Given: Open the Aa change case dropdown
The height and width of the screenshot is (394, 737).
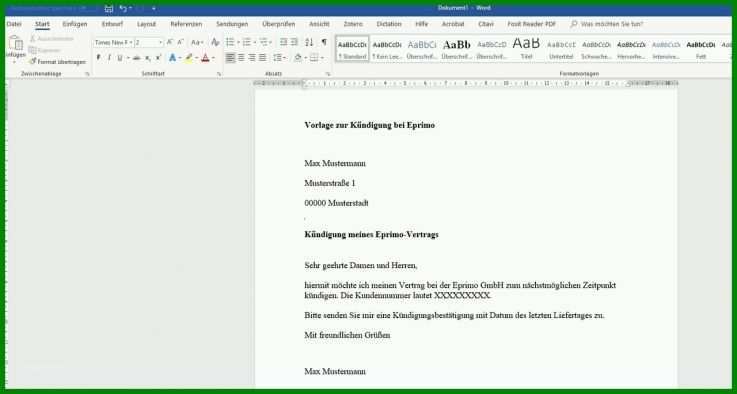Looking at the screenshot, I should [x=197, y=42].
